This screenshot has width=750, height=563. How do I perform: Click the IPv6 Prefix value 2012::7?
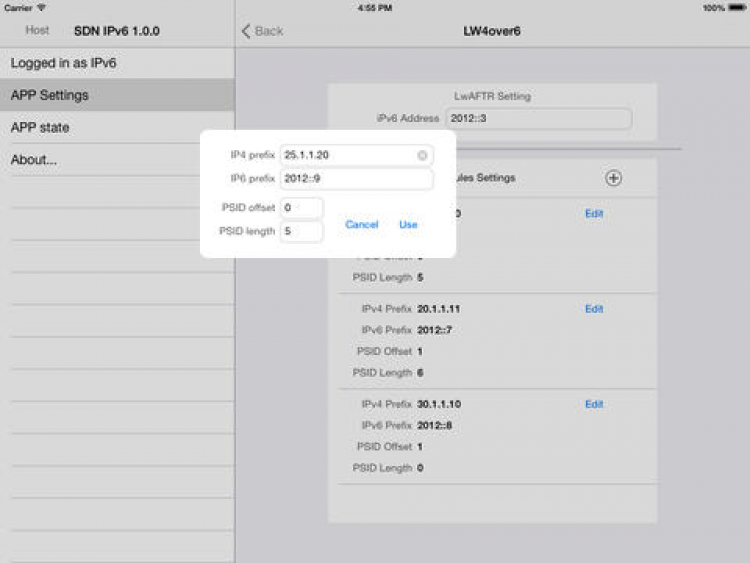coord(434,330)
